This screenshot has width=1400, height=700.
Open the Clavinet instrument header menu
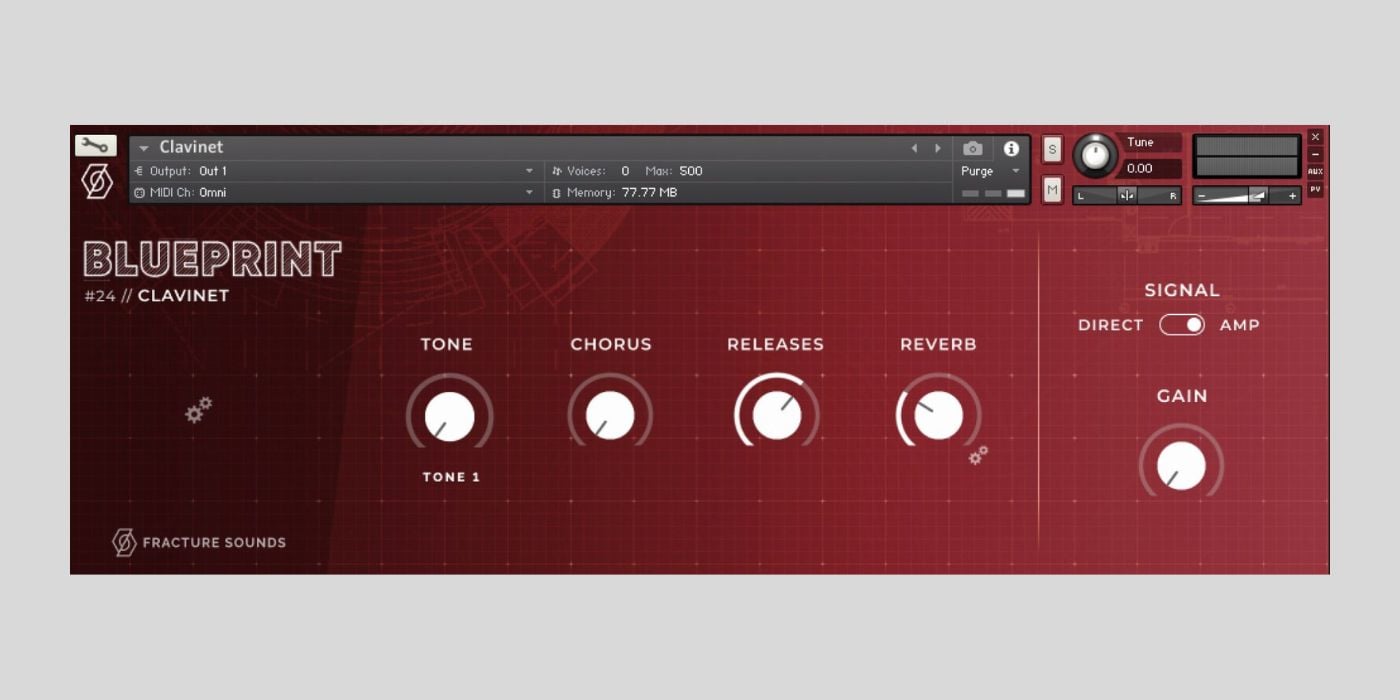point(144,147)
